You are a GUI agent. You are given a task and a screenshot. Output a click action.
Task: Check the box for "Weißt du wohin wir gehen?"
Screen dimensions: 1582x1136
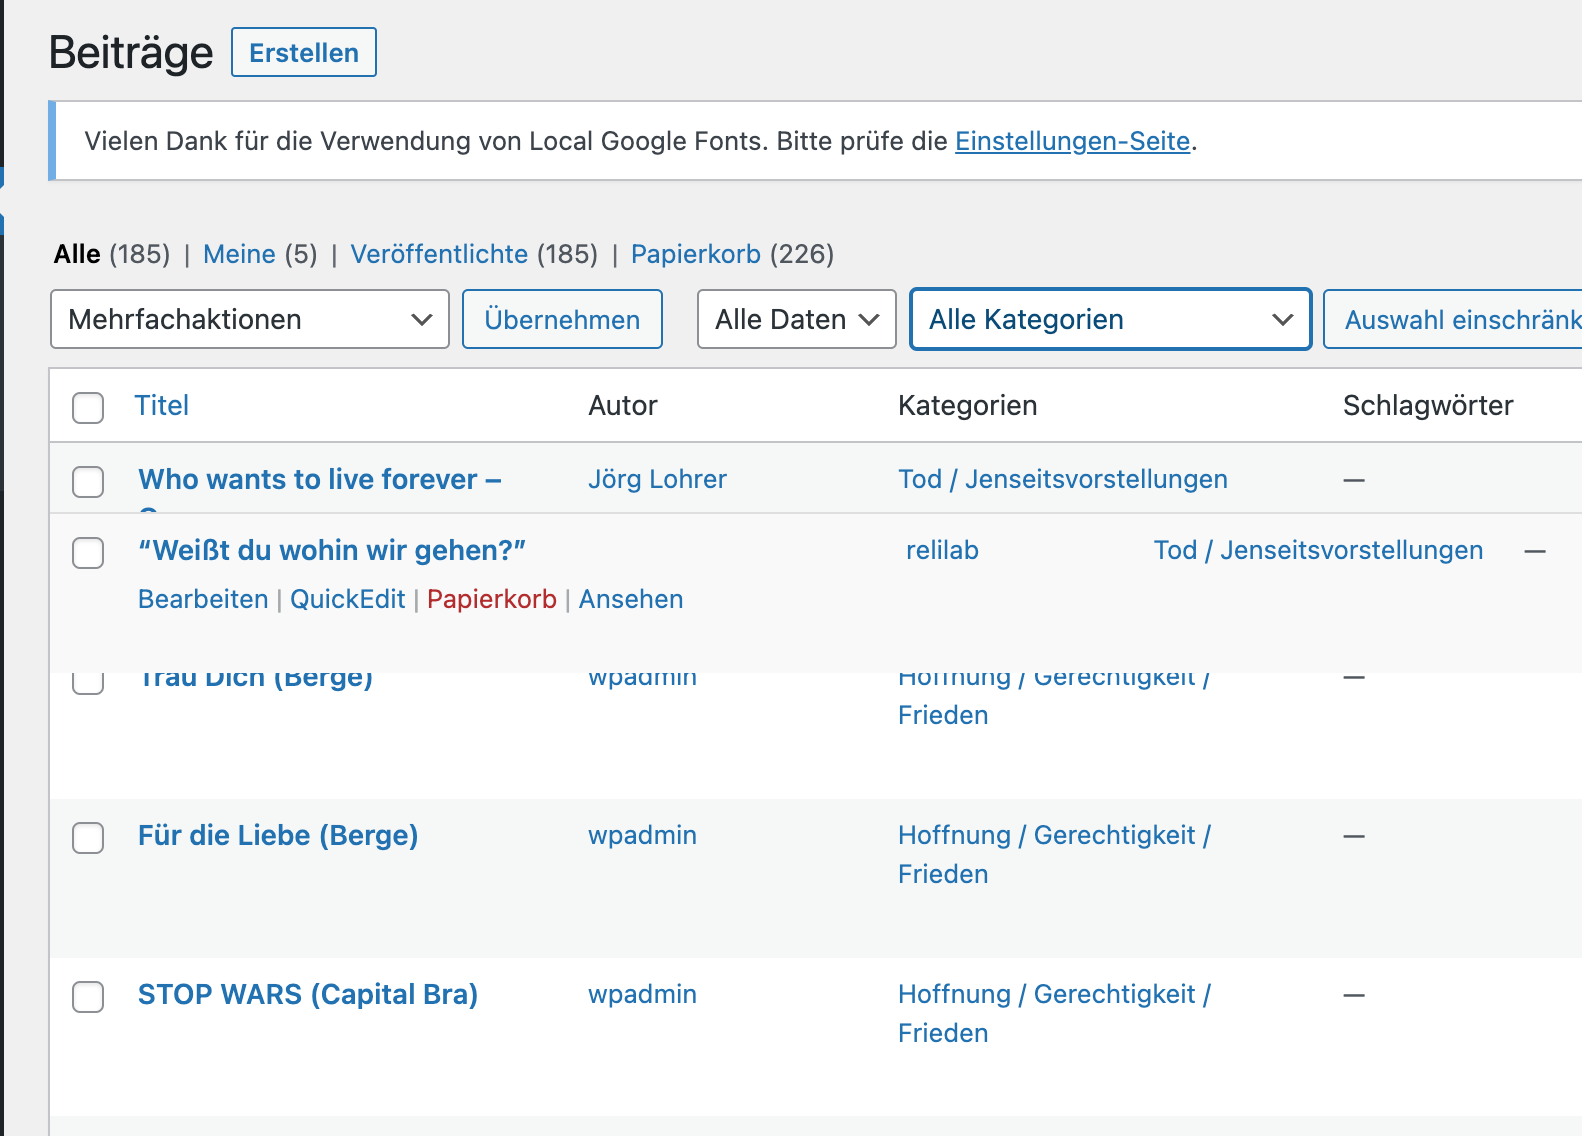pos(88,552)
